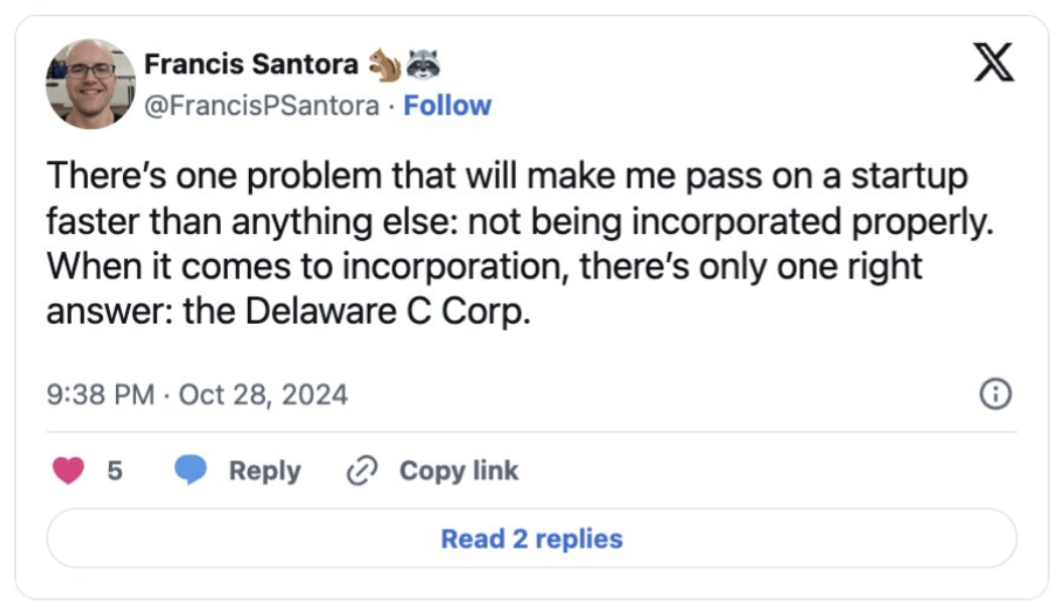1060x616 pixels.
Task: Click the Copy link text
Action: 458,470
